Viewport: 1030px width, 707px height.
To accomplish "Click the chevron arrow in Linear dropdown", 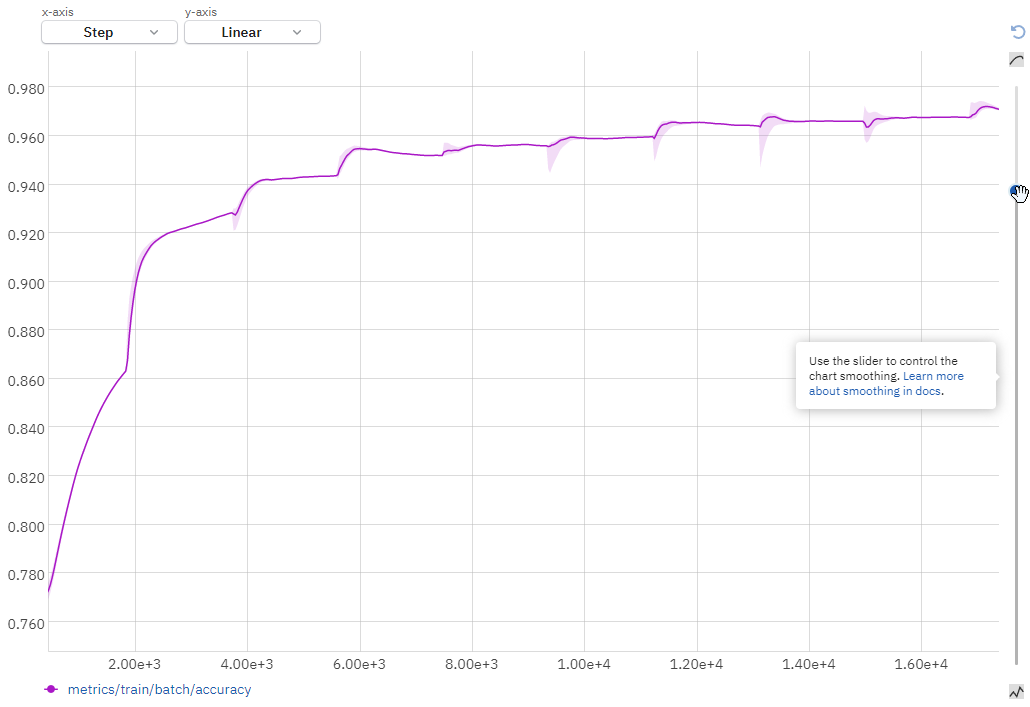I will click(297, 32).
